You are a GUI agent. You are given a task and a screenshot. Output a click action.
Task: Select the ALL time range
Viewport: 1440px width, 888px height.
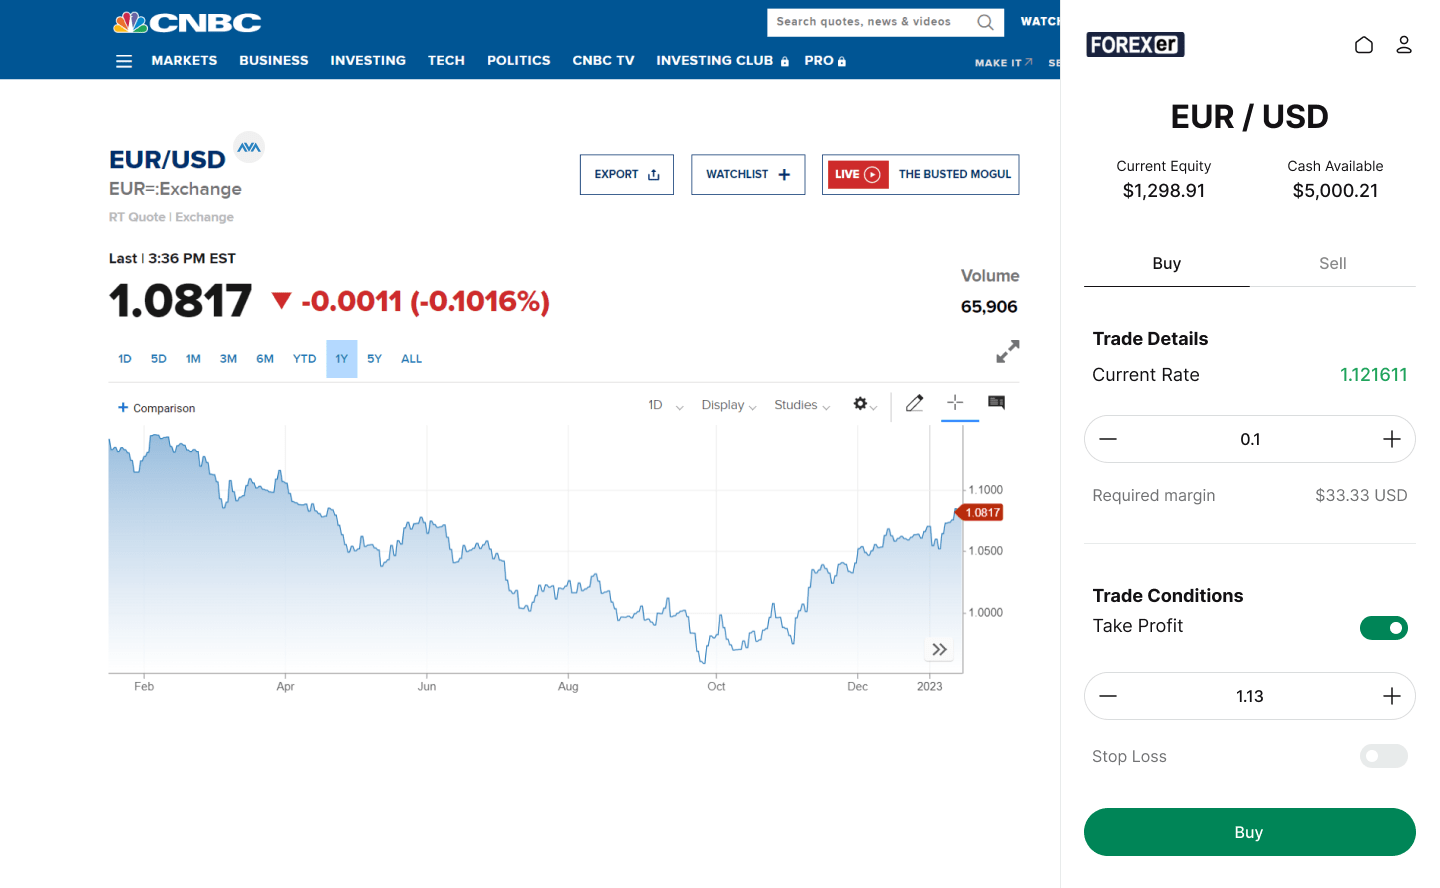click(x=411, y=359)
